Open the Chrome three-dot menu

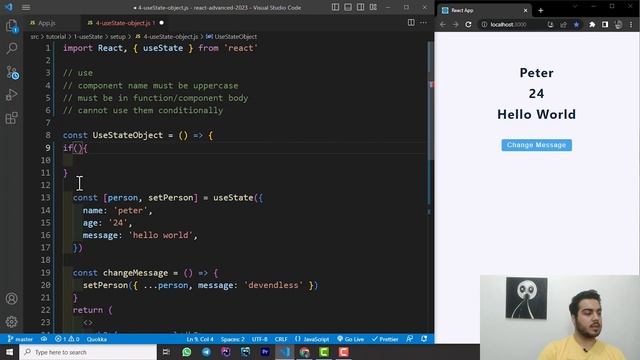[x=631, y=24]
